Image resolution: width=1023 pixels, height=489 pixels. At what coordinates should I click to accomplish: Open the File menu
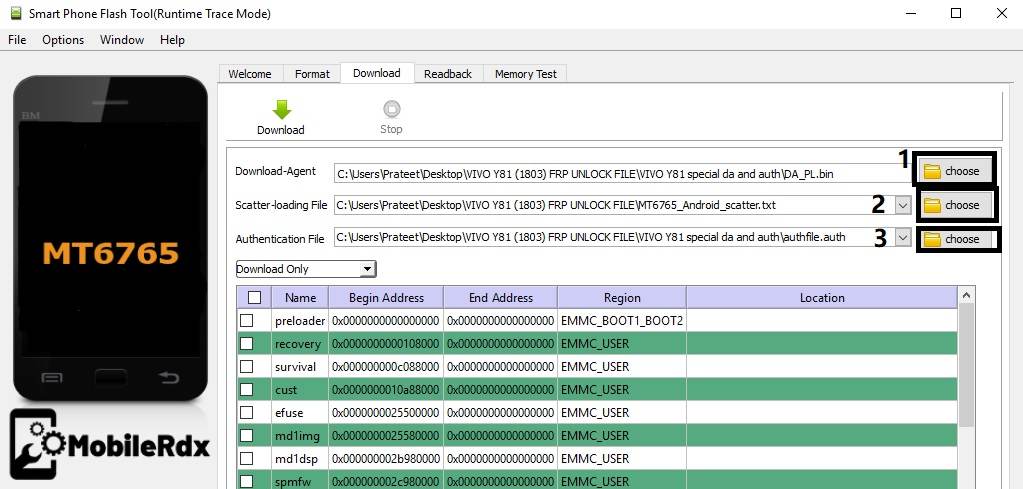(x=17, y=40)
